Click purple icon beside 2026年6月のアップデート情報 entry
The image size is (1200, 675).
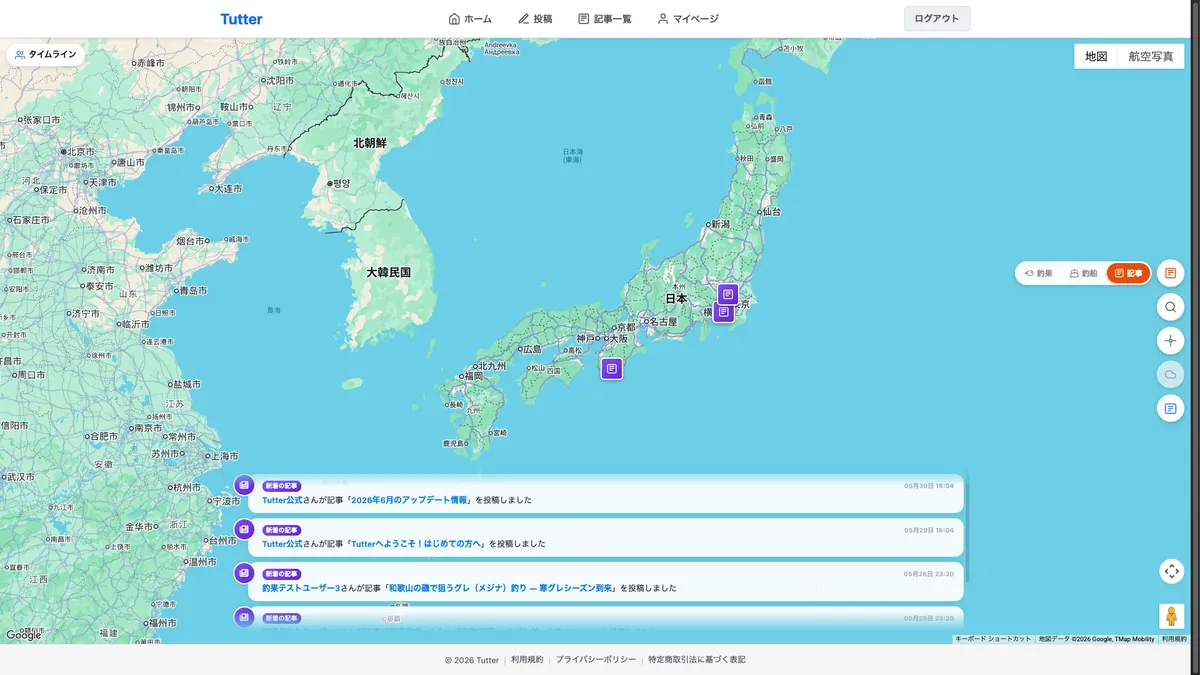[244, 486]
